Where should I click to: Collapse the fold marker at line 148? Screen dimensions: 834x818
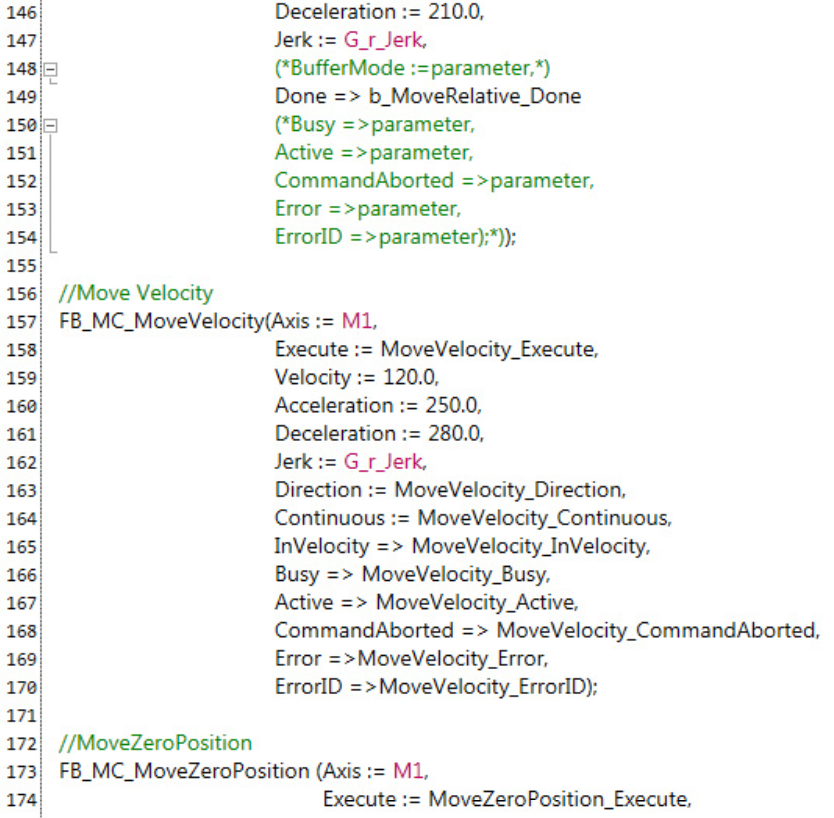(51, 70)
